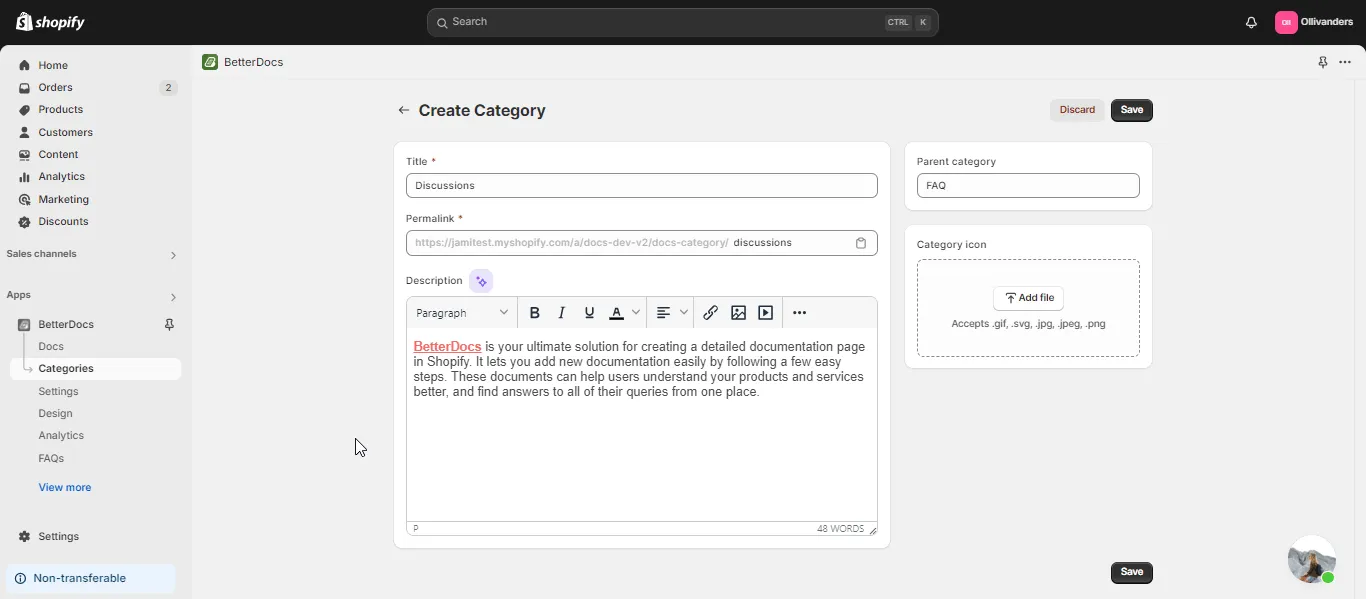
Task: Open alignment options dropdown arrow
Action: point(684,313)
